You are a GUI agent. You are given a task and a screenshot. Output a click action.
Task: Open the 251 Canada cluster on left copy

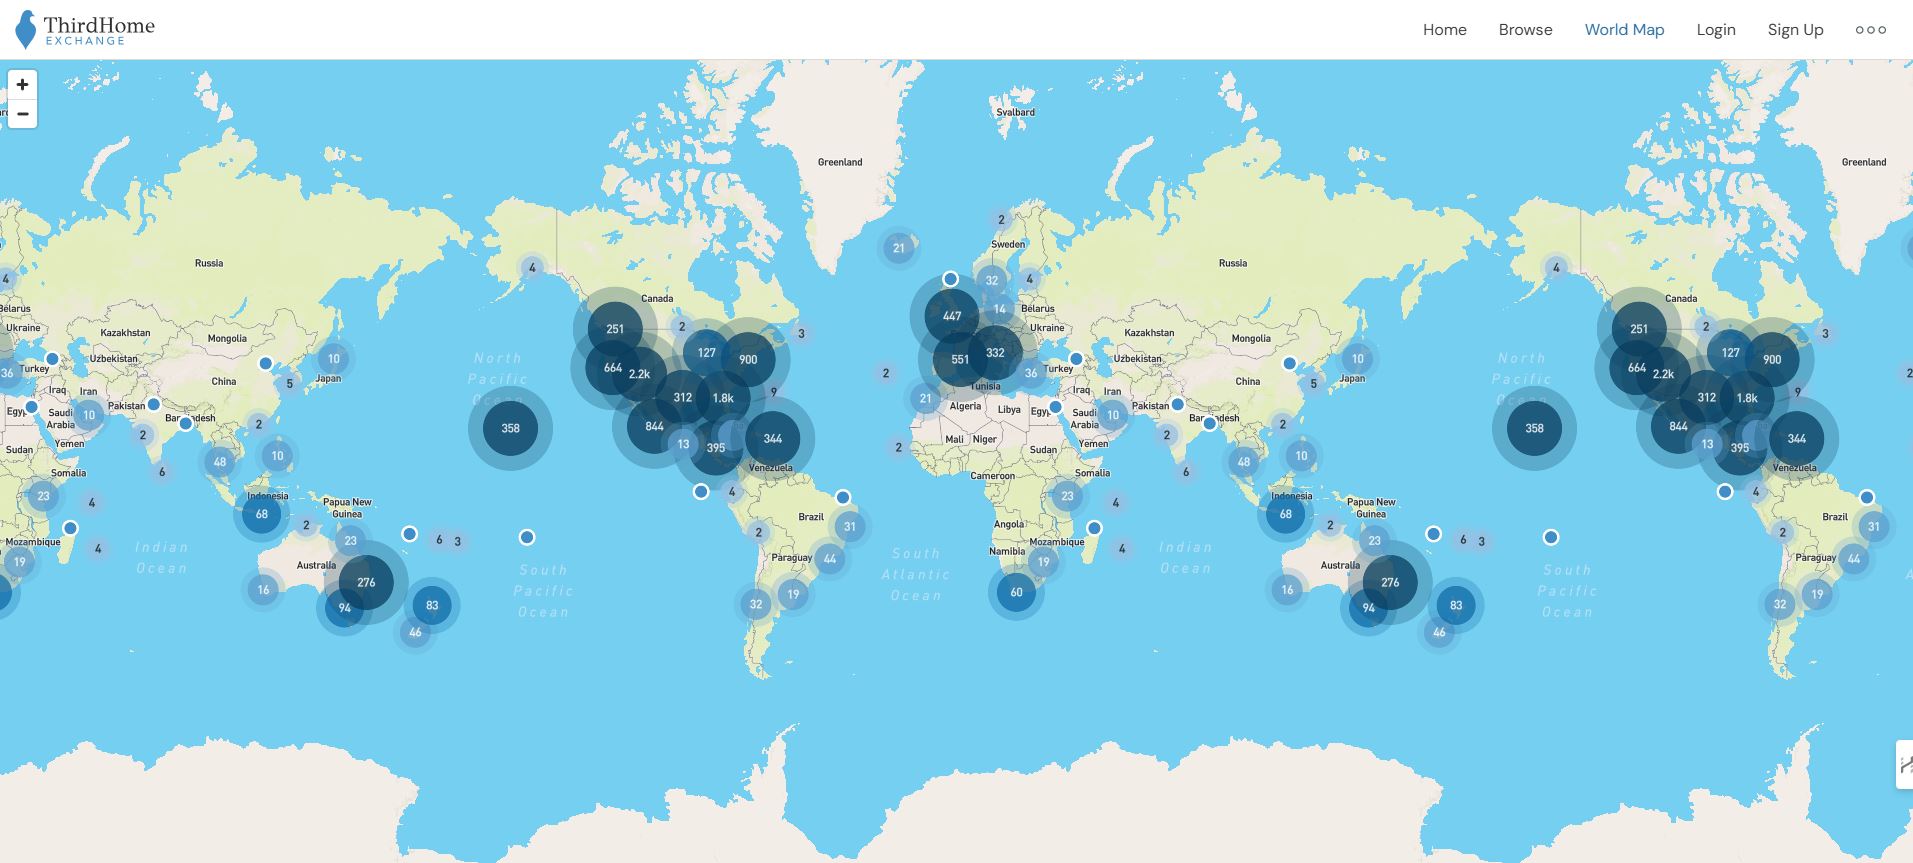615,328
